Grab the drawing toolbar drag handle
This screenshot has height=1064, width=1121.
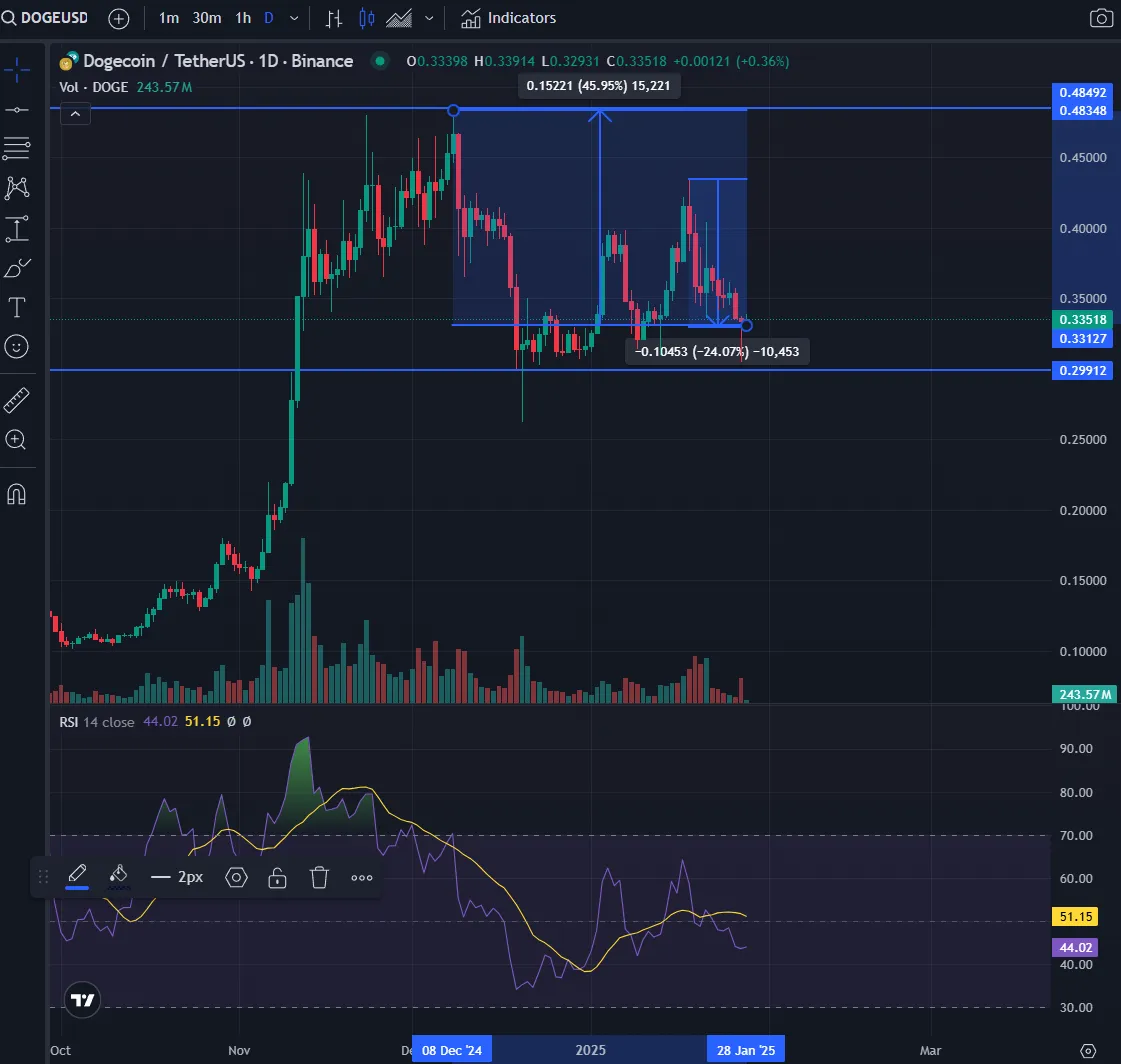point(43,877)
